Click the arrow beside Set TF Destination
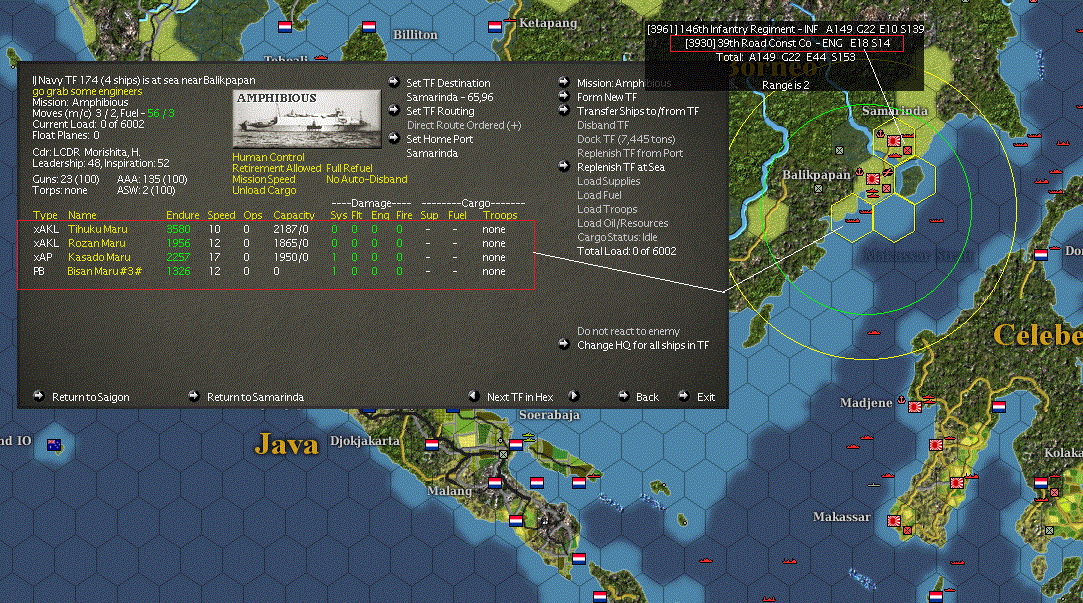 394,82
